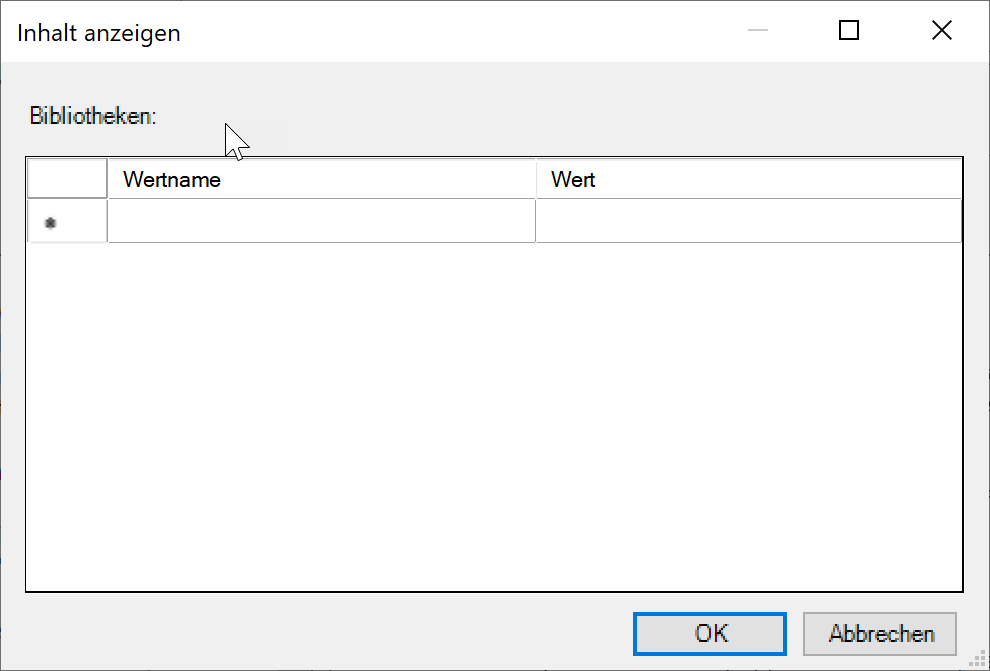The width and height of the screenshot is (990, 671).
Task: Click the divider left of the Wertname header
Action: tap(107, 180)
